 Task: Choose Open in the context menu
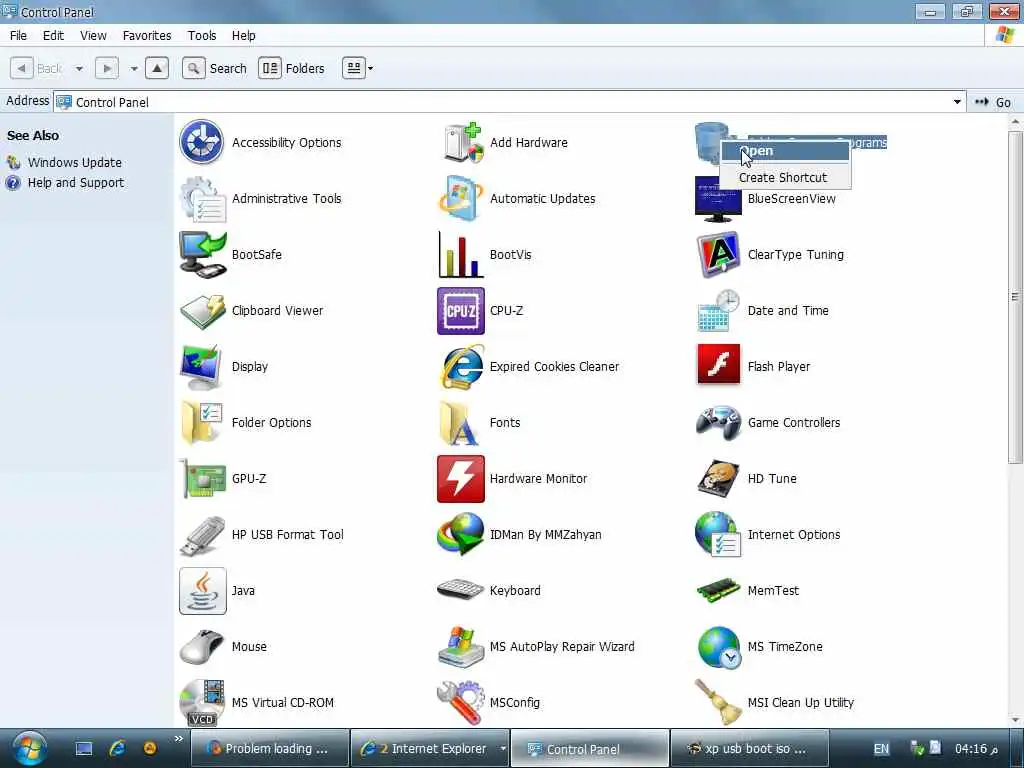tap(785, 151)
